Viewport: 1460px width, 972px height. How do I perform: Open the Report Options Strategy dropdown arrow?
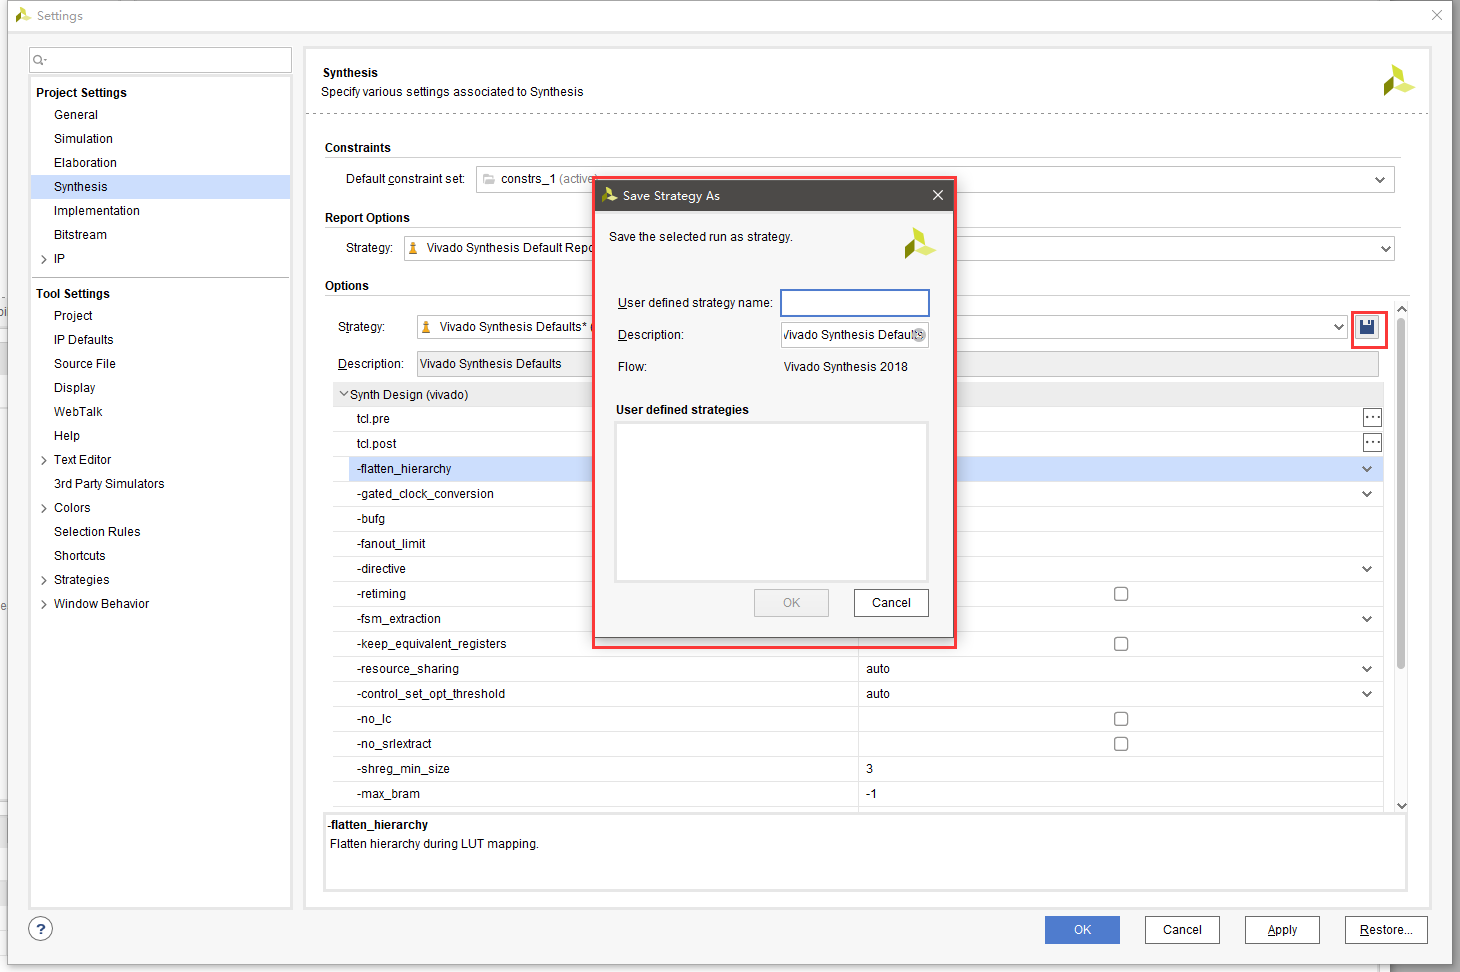pyautogui.click(x=1386, y=249)
